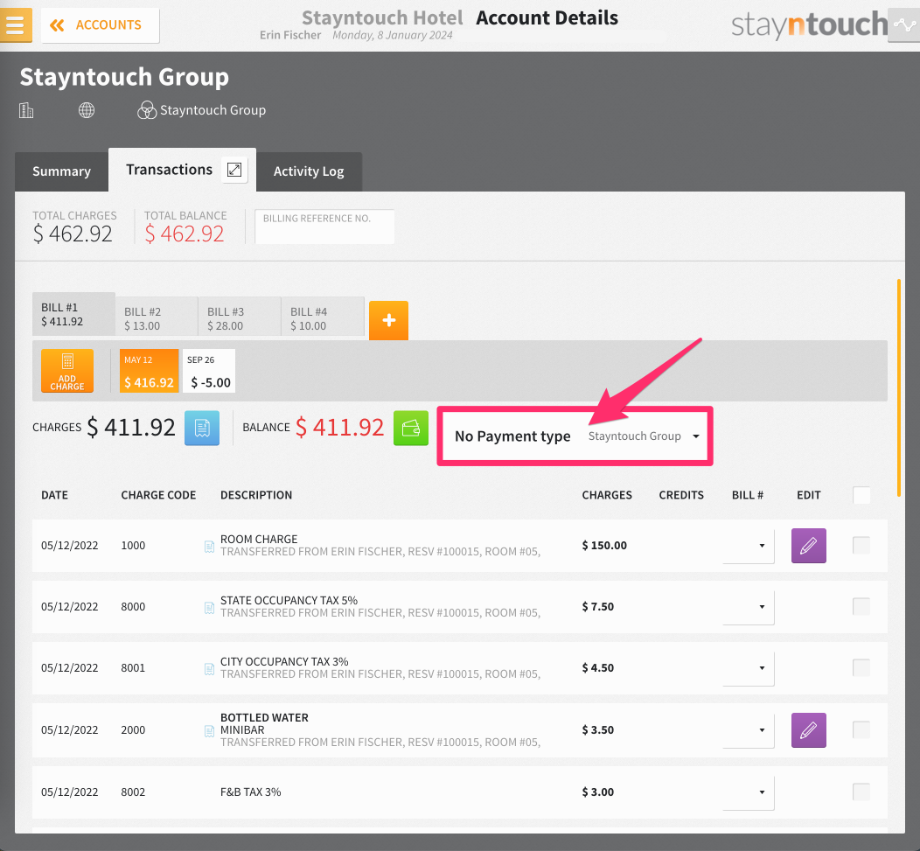The height and width of the screenshot is (851, 920).
Task: Check the State Occupancy Tax checkbox
Action: [861, 606]
